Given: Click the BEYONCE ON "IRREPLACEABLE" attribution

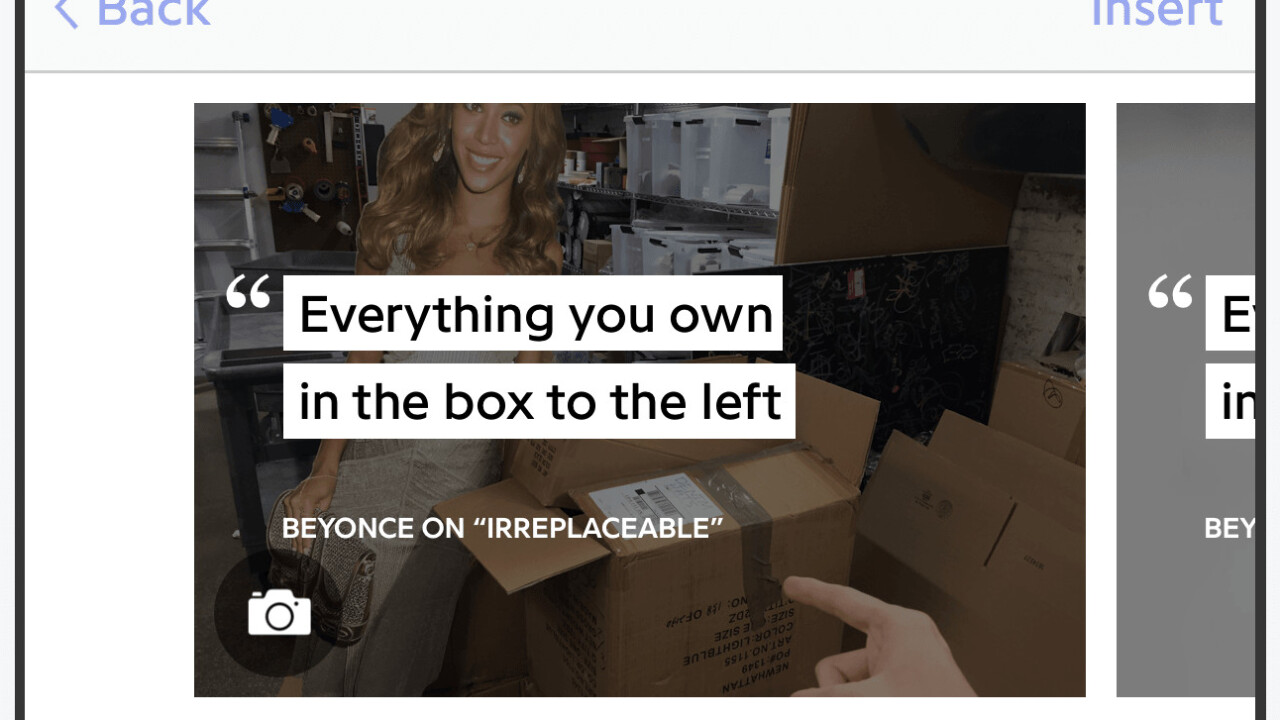Looking at the screenshot, I should (x=502, y=528).
